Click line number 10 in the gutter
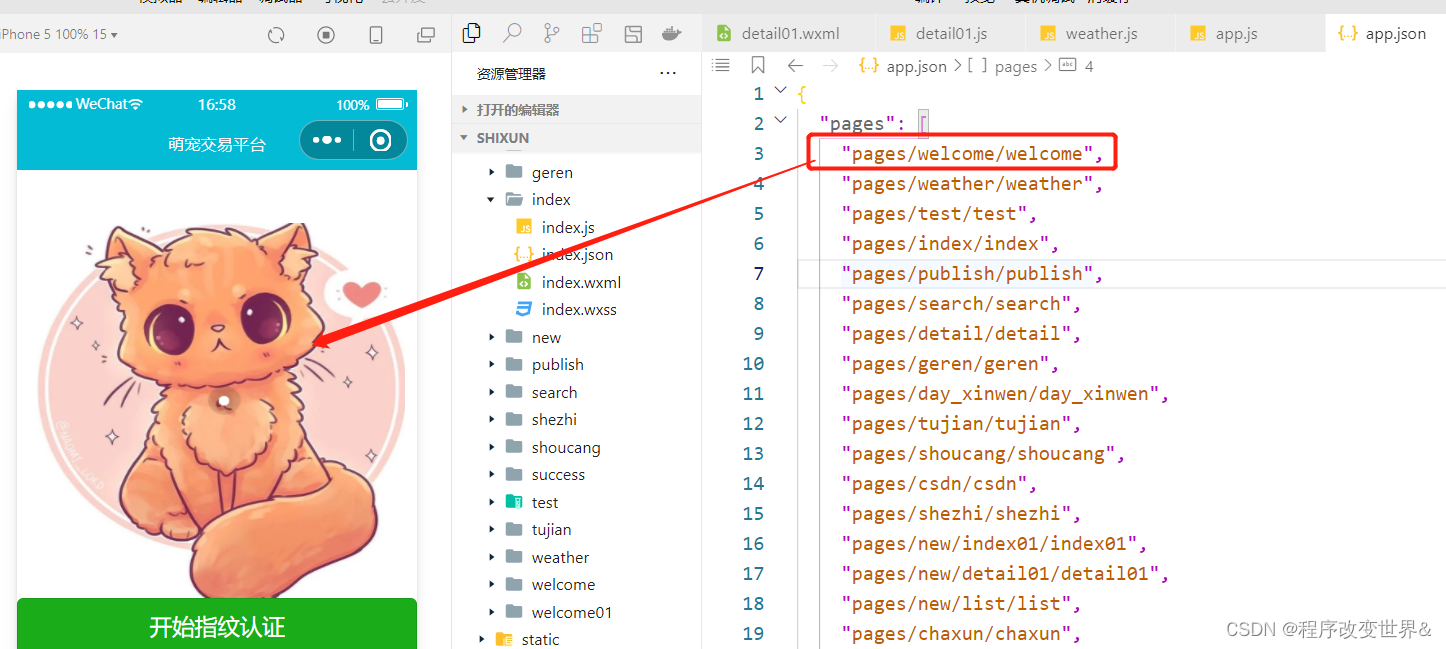 (754, 364)
